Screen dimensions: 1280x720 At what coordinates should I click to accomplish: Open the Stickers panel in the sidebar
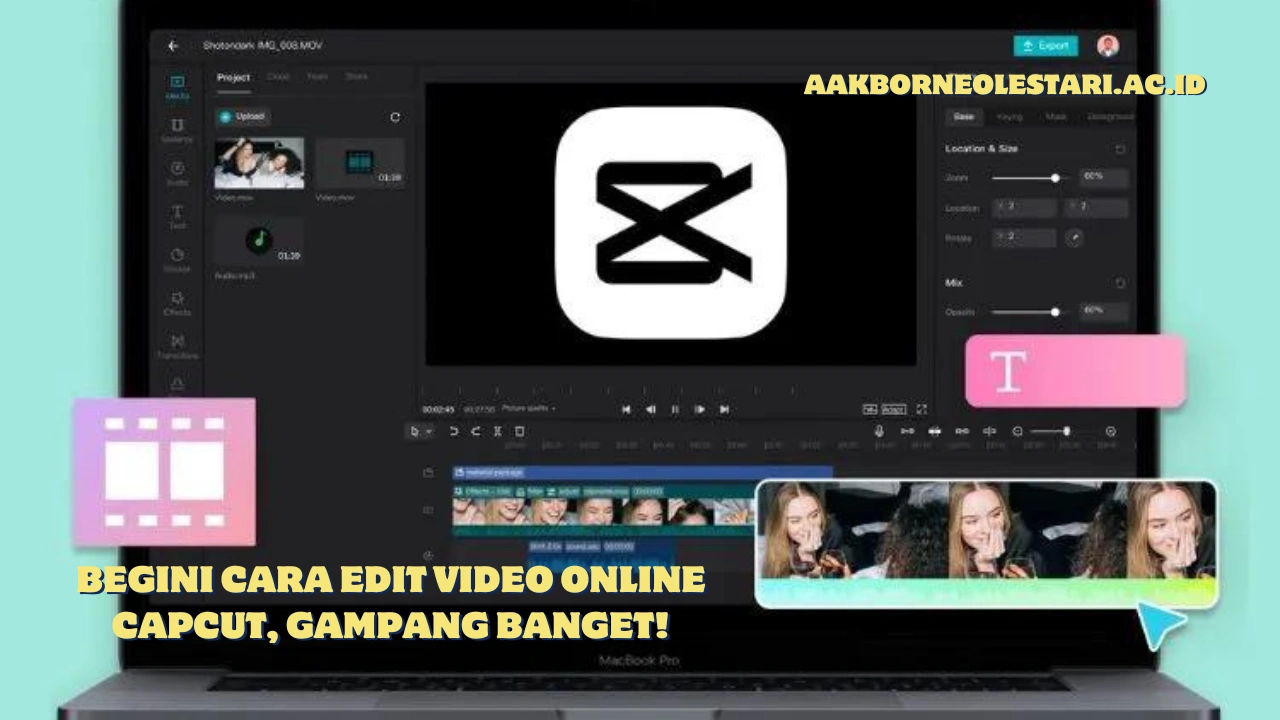(177, 260)
